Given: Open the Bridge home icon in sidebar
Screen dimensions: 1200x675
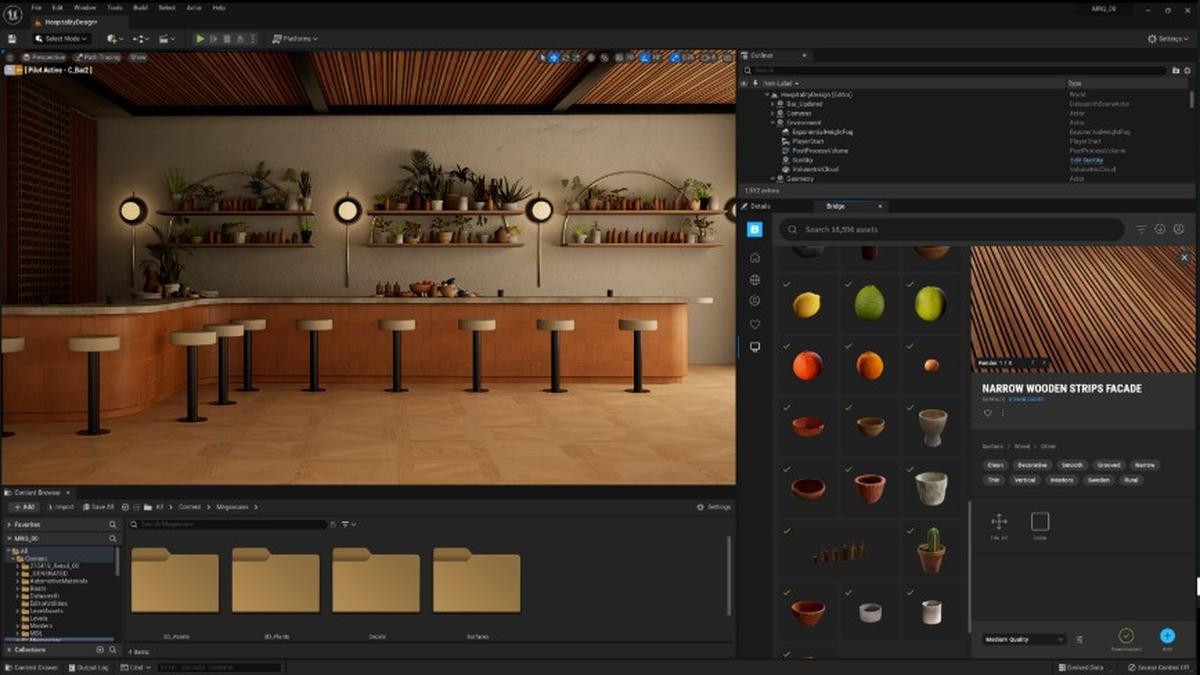Looking at the screenshot, I should pyautogui.click(x=755, y=258).
